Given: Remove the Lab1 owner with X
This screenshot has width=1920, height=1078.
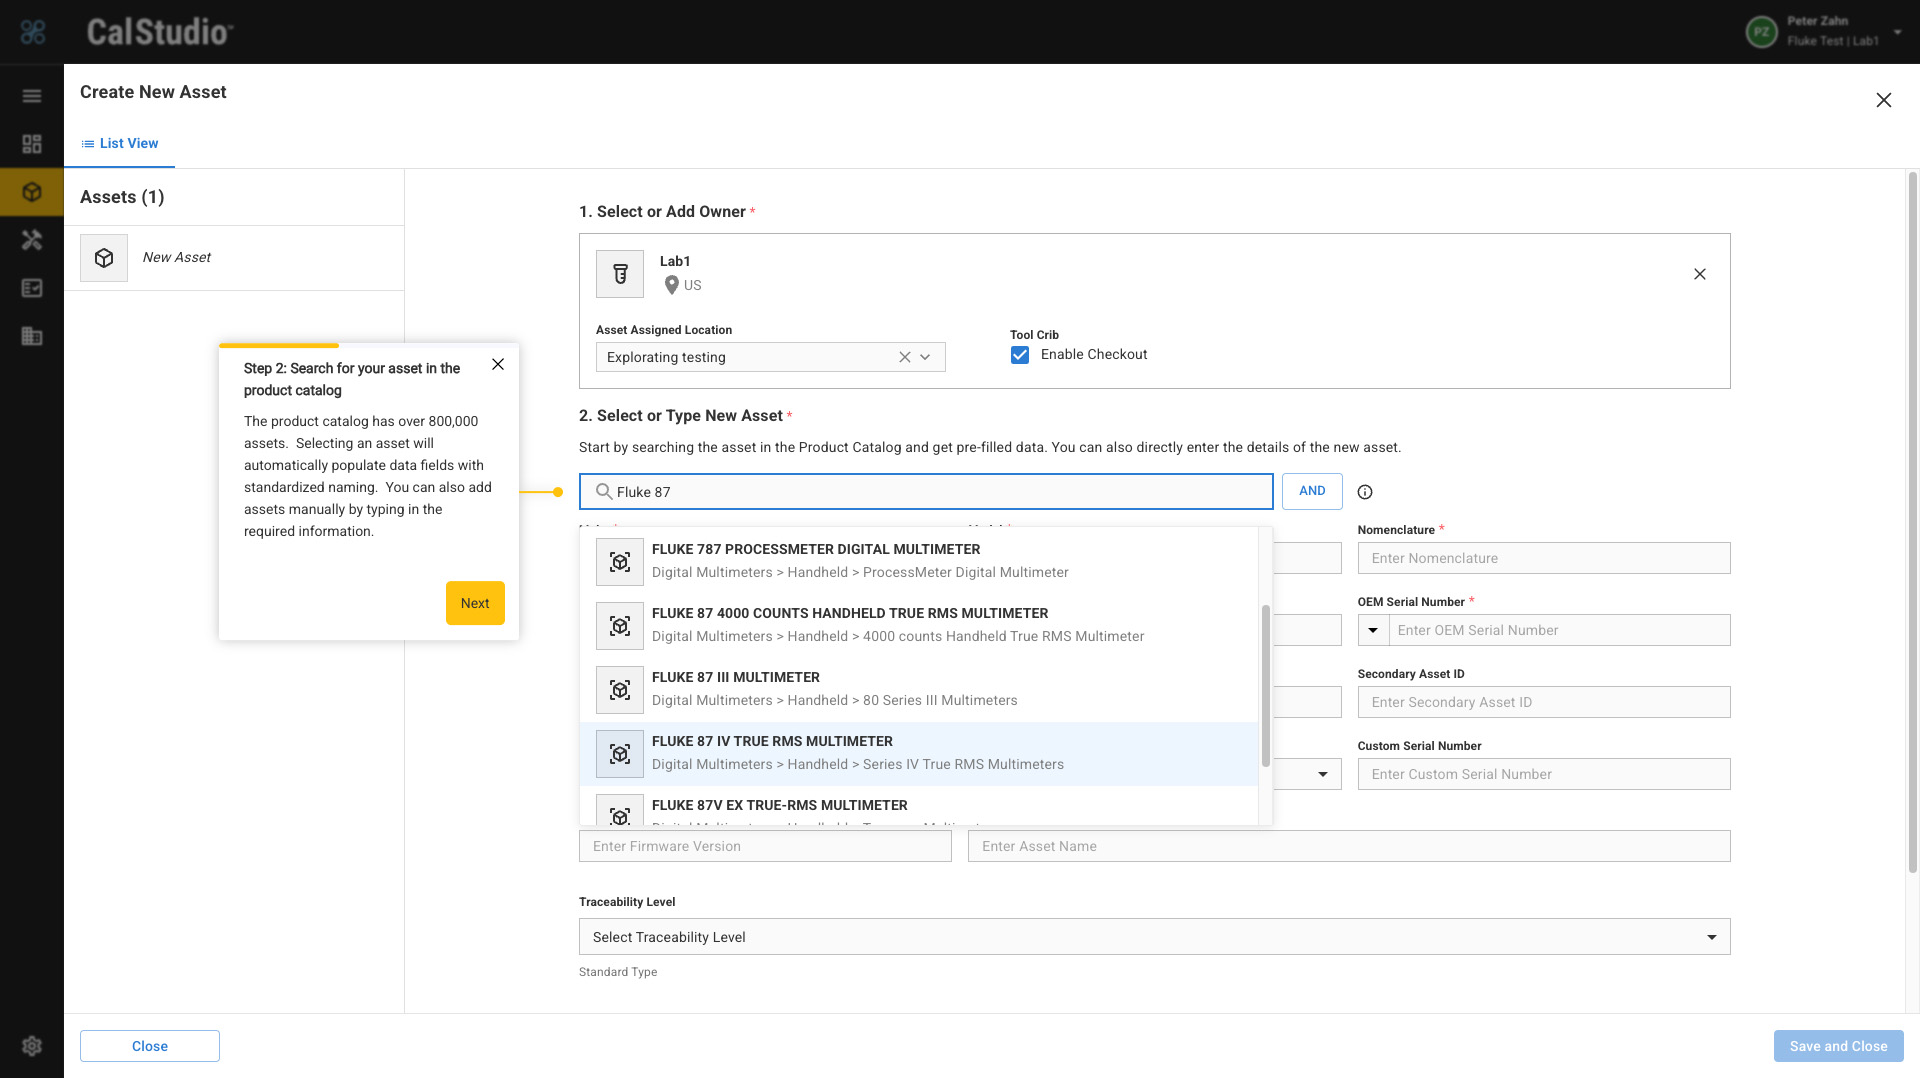Looking at the screenshot, I should click(x=1700, y=274).
